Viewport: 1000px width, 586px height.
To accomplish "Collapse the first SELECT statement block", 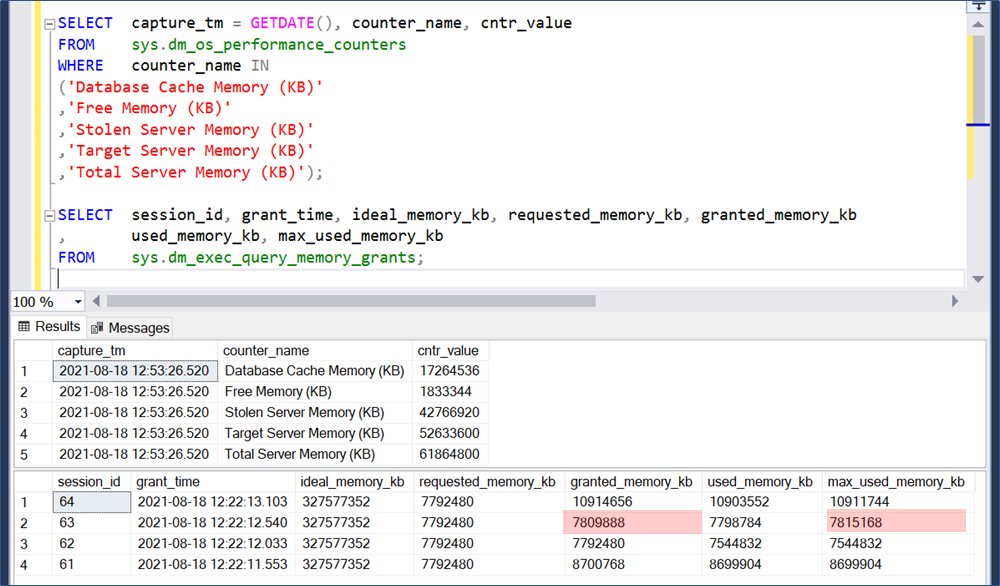I will pos(50,24).
